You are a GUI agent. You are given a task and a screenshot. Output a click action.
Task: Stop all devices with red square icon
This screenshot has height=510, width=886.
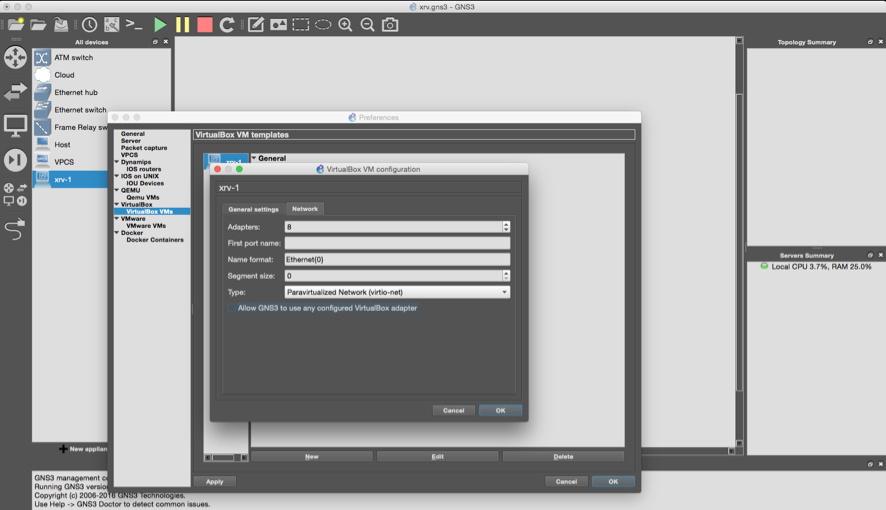click(205, 24)
